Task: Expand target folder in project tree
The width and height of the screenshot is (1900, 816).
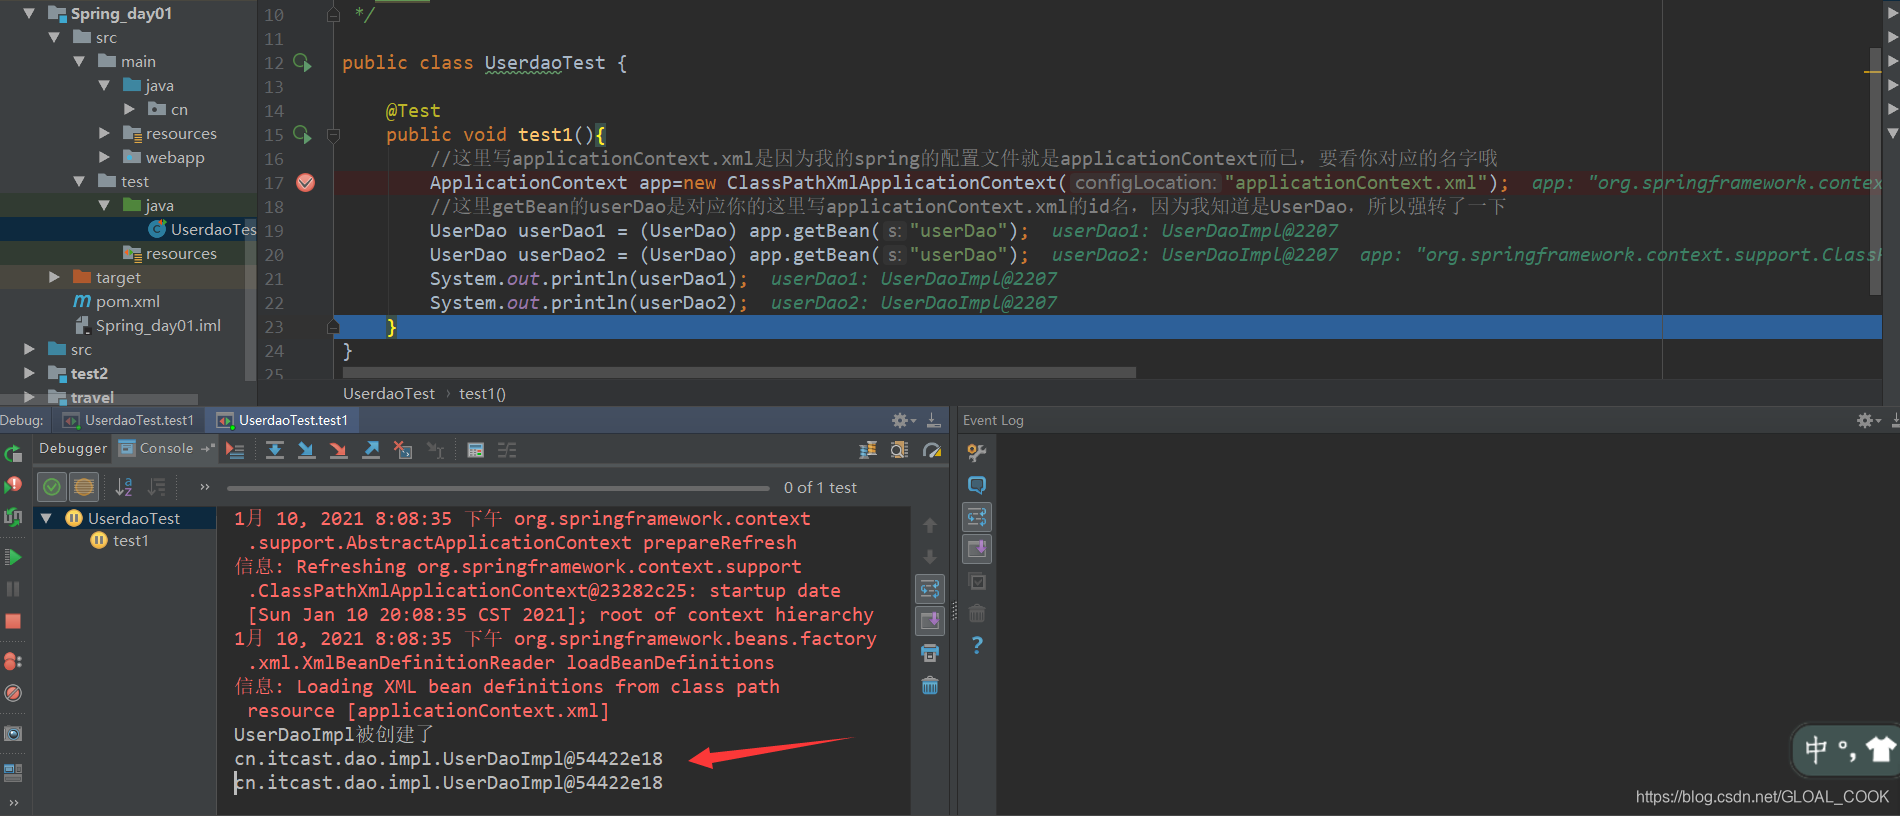Action: (x=54, y=277)
